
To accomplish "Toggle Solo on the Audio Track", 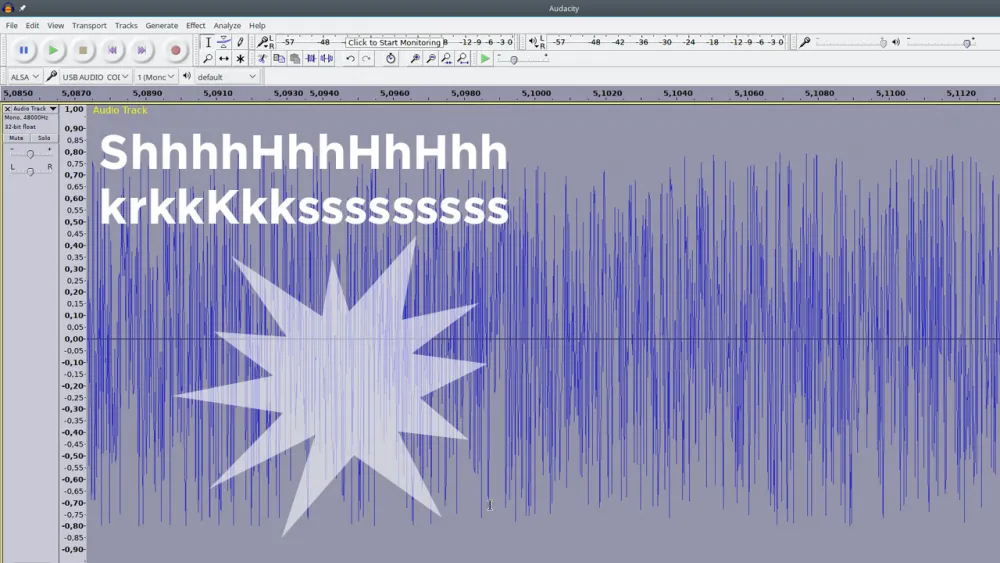I will pyautogui.click(x=44, y=138).
